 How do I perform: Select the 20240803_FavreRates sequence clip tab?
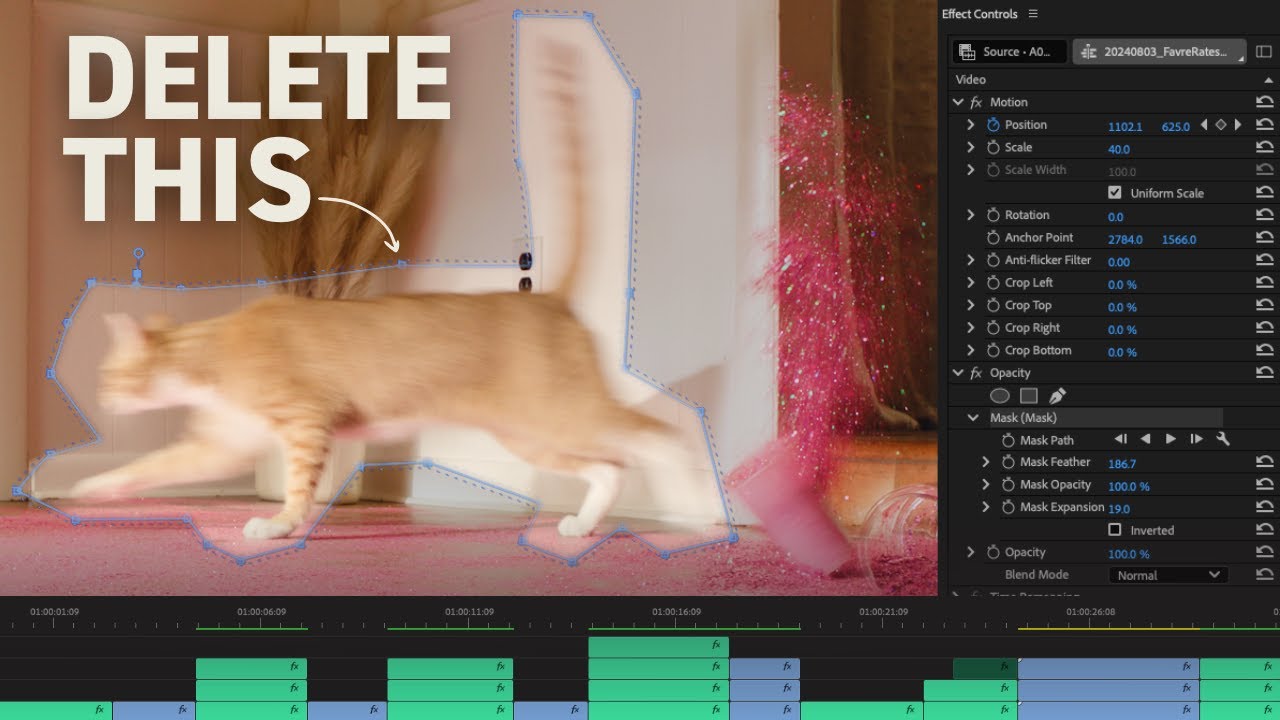(x=1160, y=52)
